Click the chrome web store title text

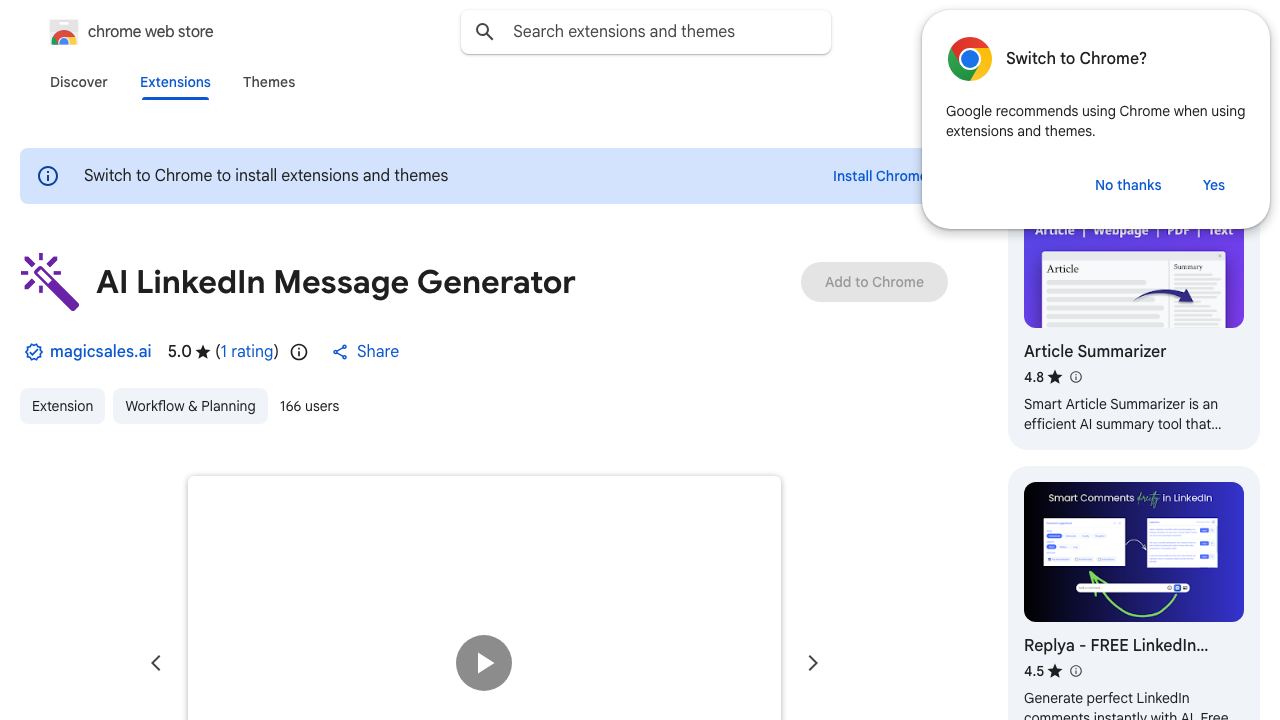click(151, 32)
